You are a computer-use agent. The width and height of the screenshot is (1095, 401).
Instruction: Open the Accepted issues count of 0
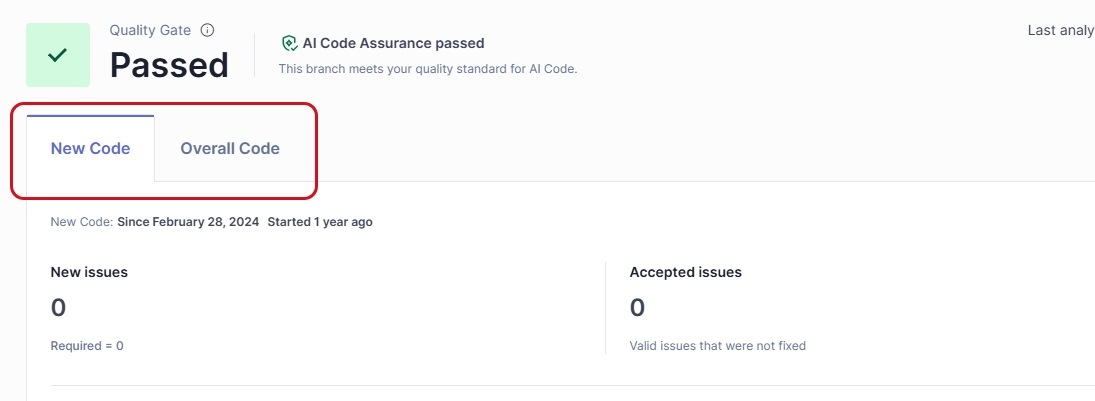pos(637,308)
